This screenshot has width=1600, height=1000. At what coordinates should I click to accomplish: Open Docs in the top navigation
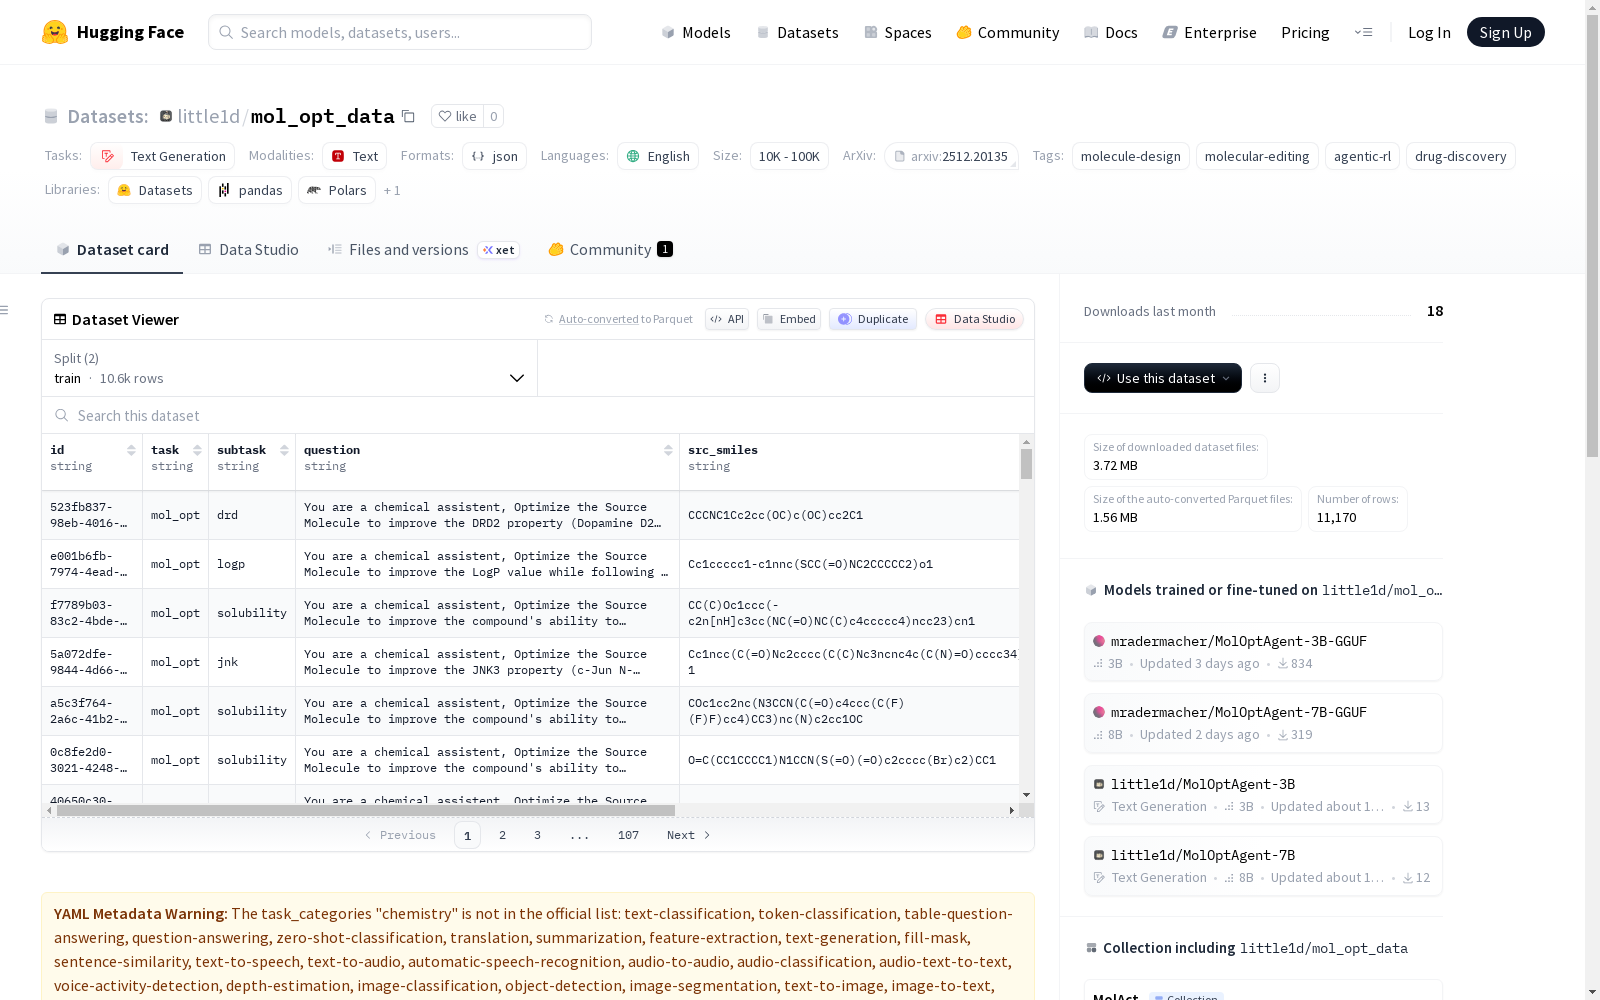(1111, 32)
